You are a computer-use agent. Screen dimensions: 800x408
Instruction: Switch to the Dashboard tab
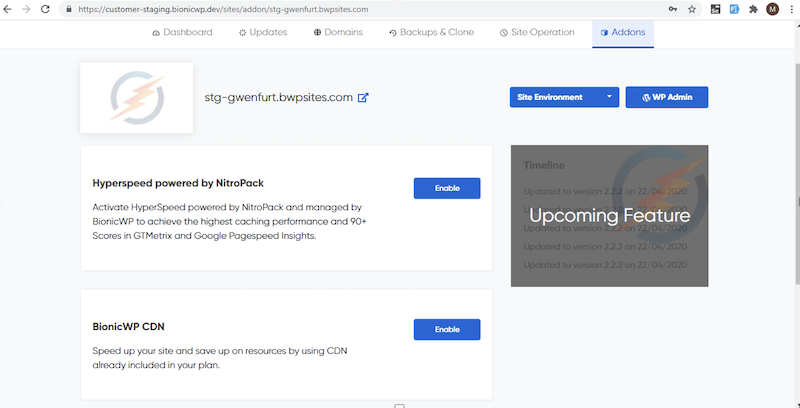[182, 32]
